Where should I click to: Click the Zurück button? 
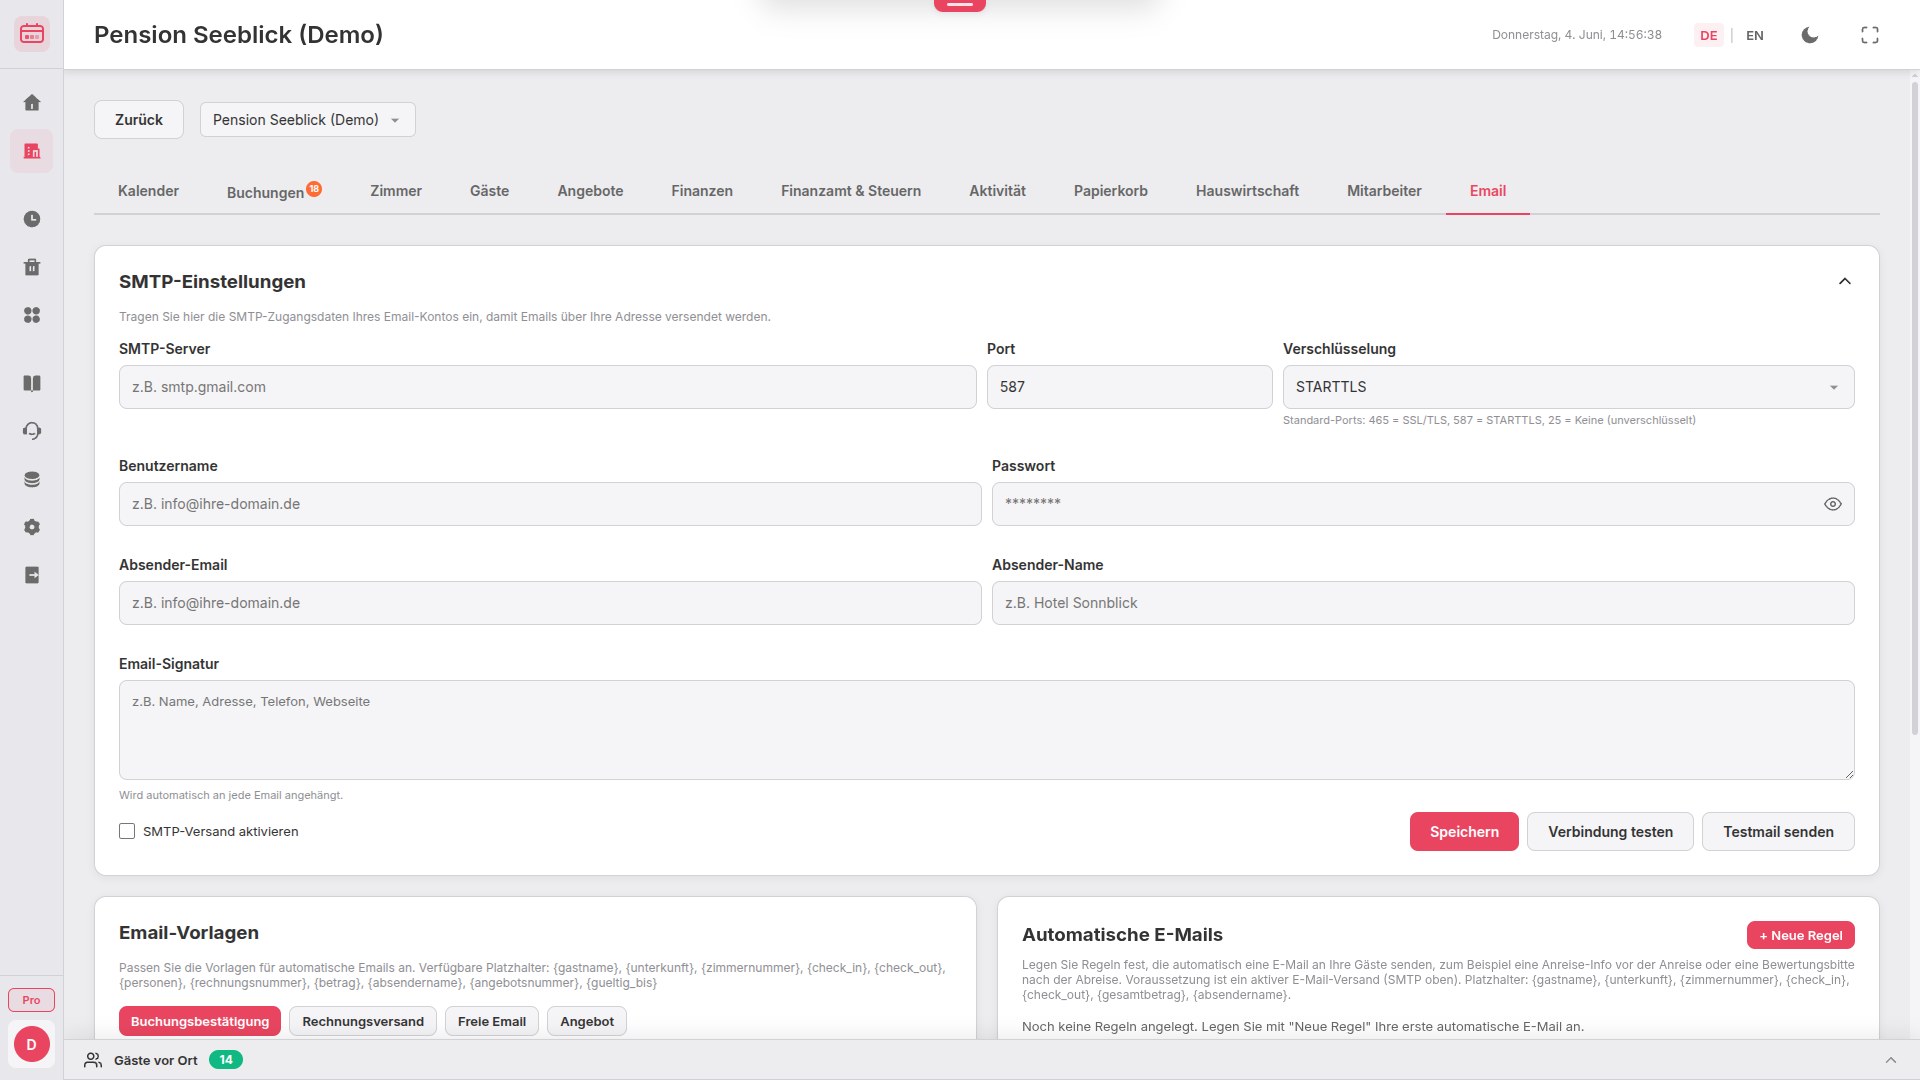point(139,120)
